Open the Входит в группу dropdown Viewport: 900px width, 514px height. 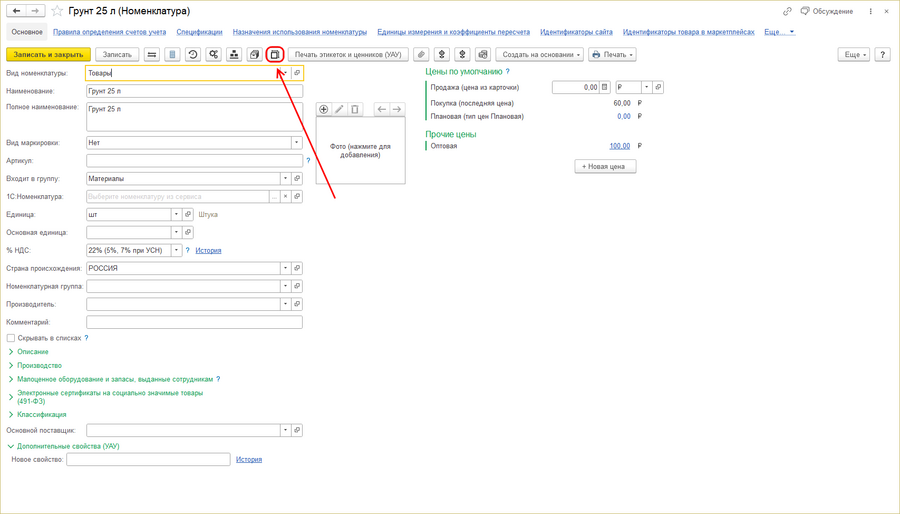point(285,178)
